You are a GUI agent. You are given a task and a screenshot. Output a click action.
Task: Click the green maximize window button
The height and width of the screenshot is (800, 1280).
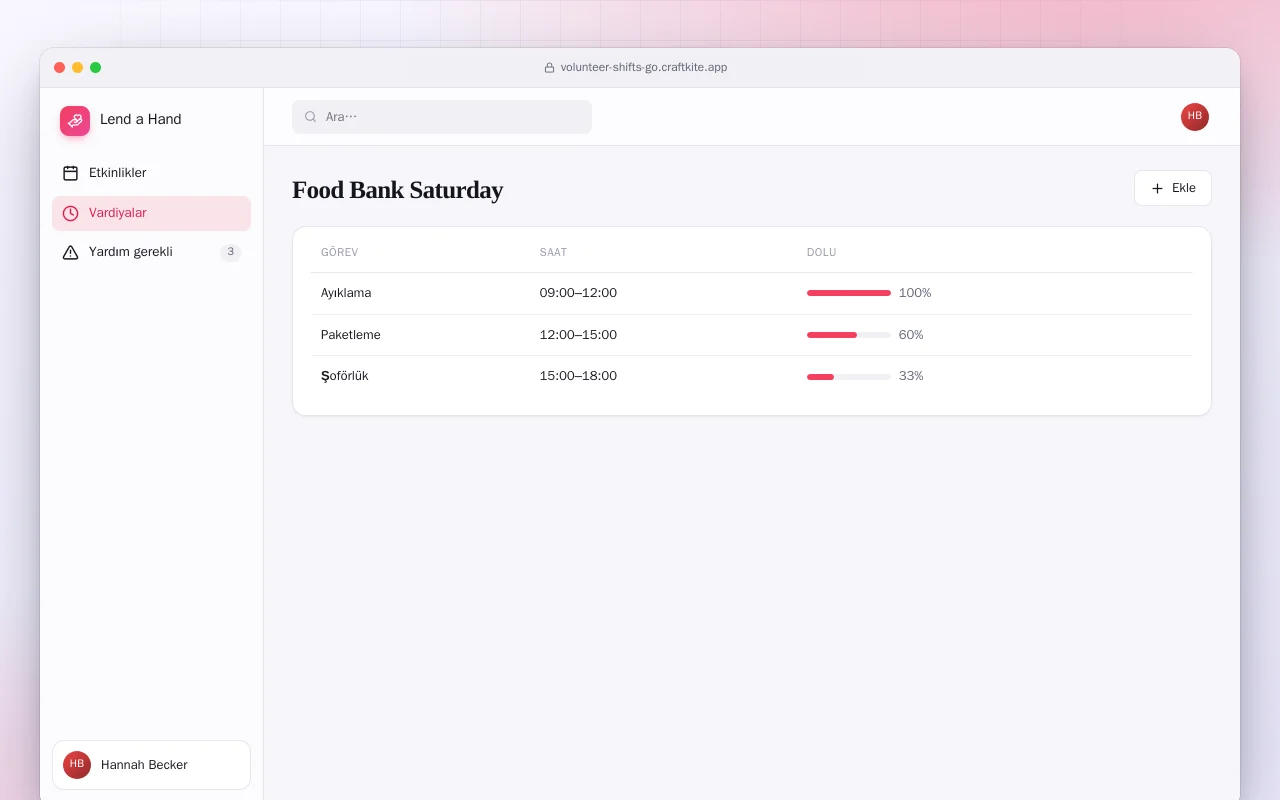tap(96, 68)
